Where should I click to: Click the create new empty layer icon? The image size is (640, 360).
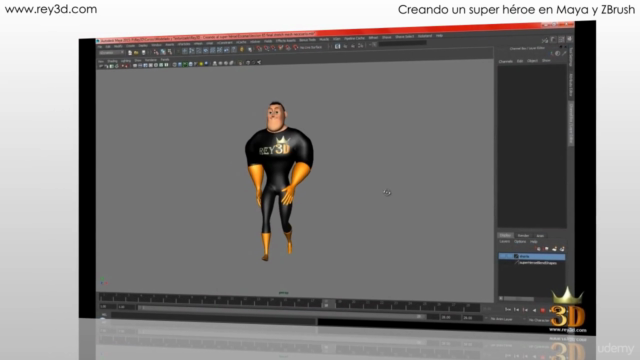point(554,249)
